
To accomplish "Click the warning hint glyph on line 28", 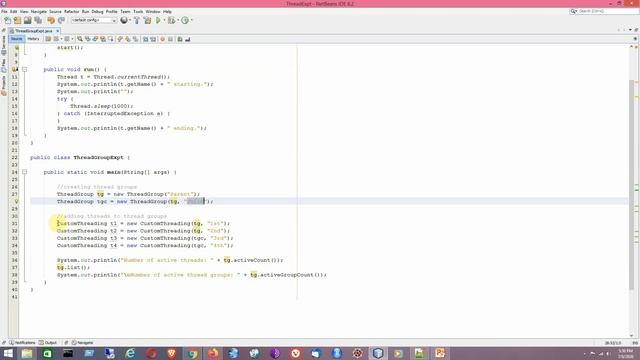I will click(x=16, y=201).
